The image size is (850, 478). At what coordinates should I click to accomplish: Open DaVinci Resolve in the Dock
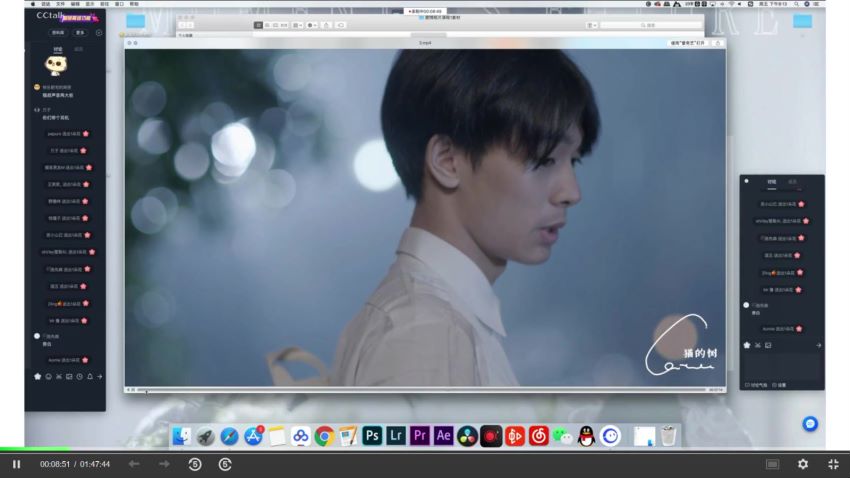point(467,436)
